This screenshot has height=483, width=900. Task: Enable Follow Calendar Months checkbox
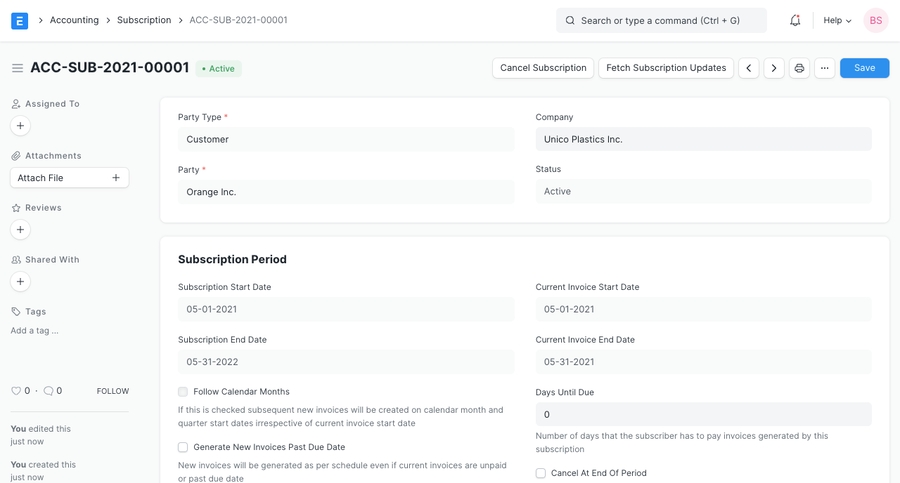tap(183, 392)
